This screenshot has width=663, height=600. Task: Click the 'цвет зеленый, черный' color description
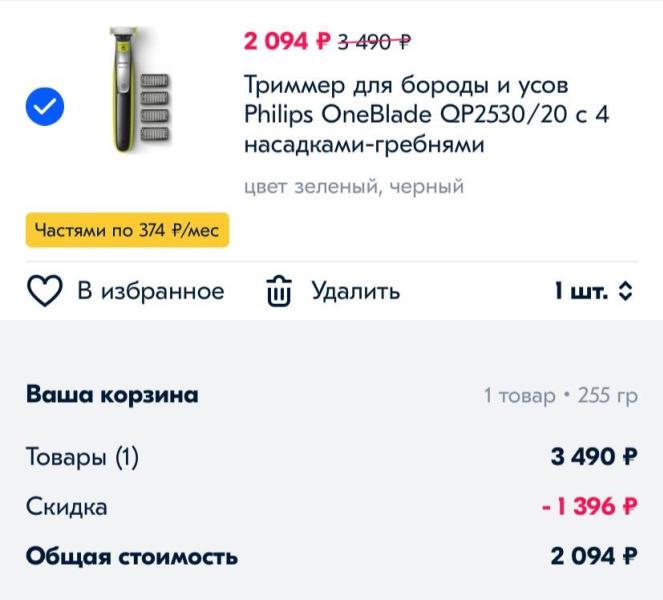(x=354, y=187)
